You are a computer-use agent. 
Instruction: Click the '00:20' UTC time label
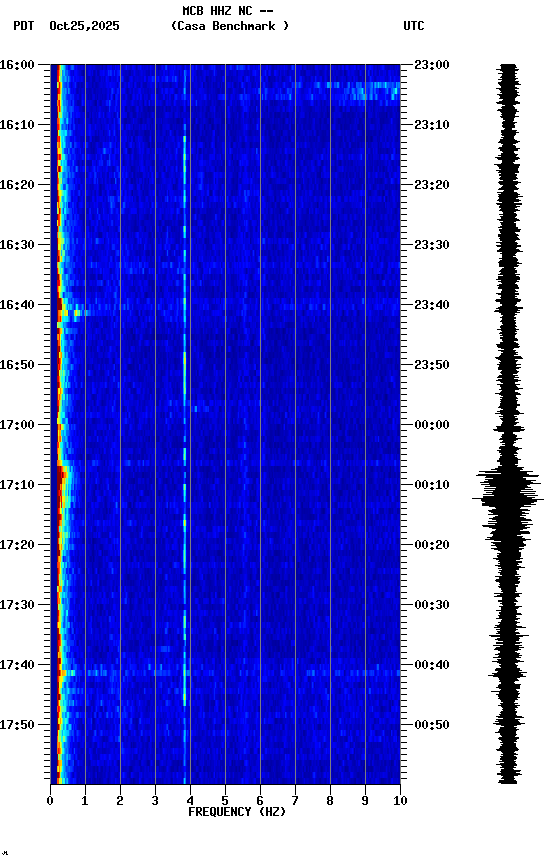click(x=432, y=545)
